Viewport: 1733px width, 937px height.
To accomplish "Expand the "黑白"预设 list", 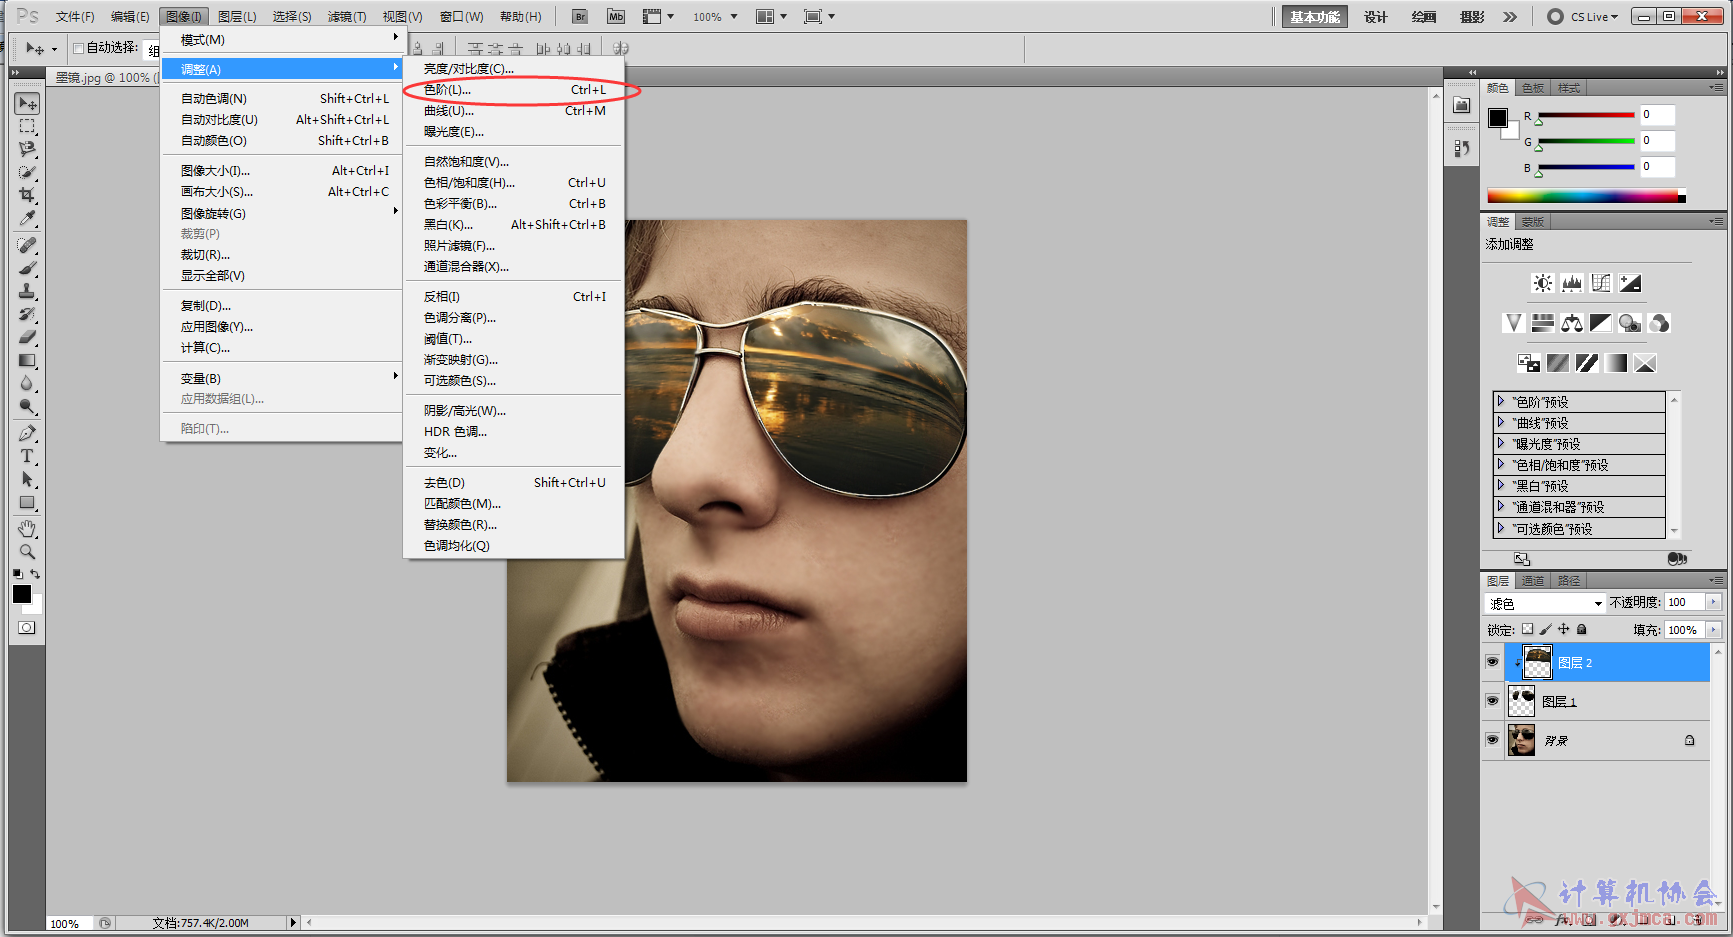I will 1501,485.
